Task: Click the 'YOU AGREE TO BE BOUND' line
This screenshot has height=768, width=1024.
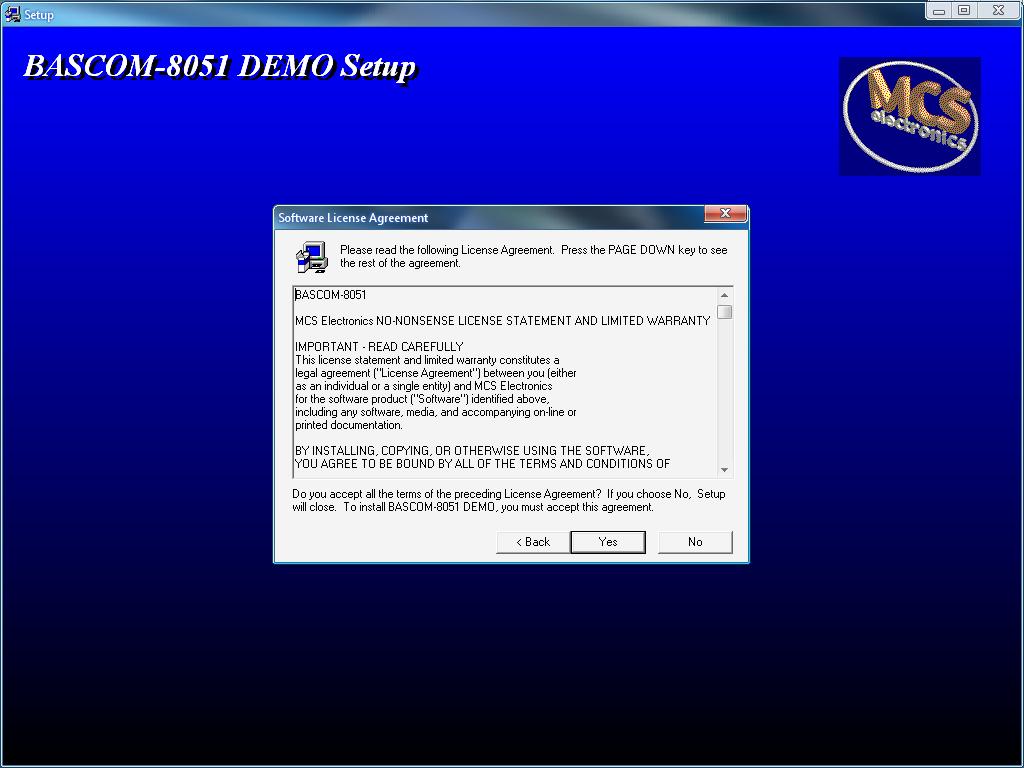Action: 483,464
